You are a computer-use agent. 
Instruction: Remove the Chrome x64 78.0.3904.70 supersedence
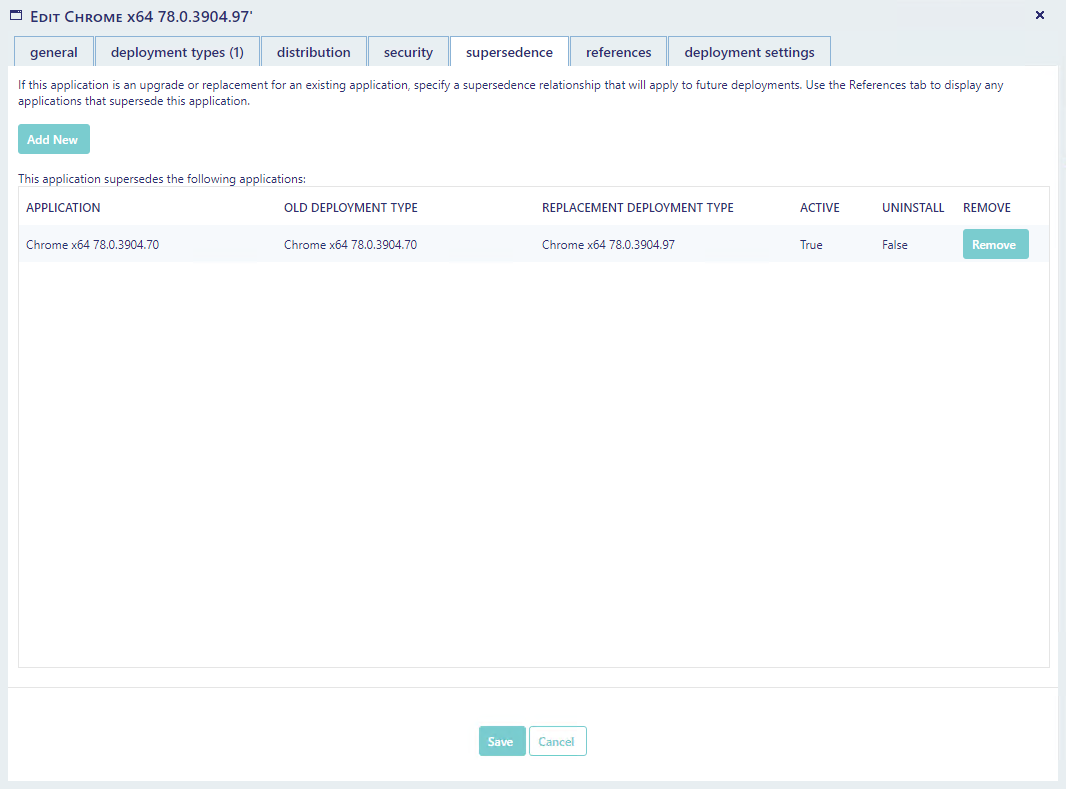[995, 244]
